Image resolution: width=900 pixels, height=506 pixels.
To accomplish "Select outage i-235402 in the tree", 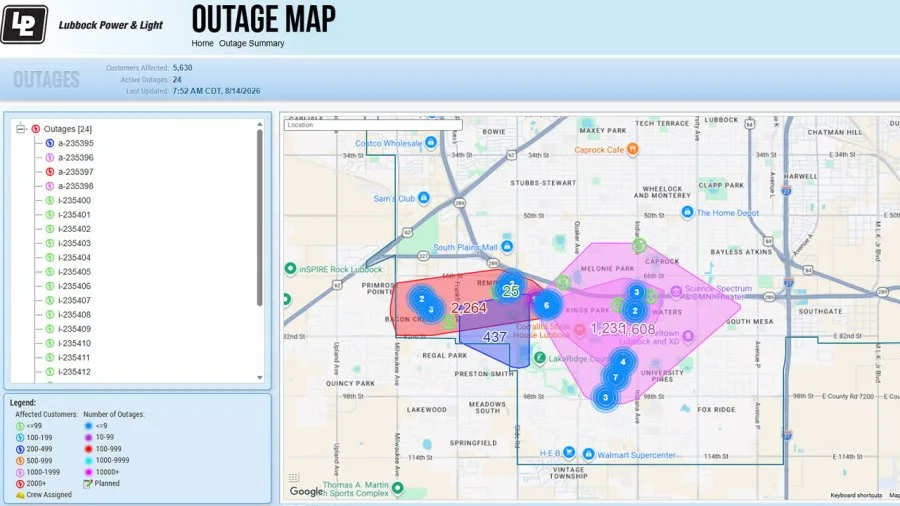I will 74,229.
